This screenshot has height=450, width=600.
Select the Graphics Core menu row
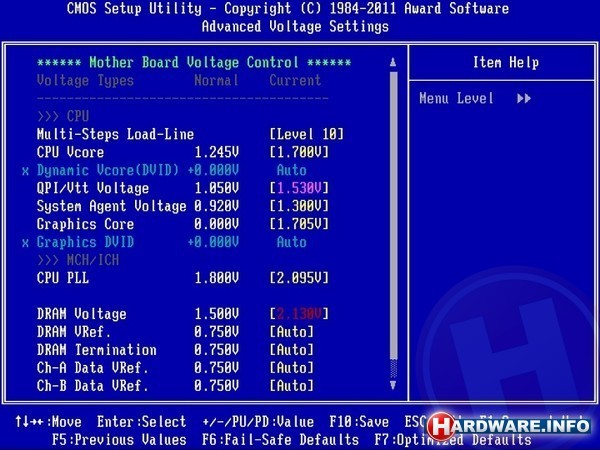(x=85, y=224)
